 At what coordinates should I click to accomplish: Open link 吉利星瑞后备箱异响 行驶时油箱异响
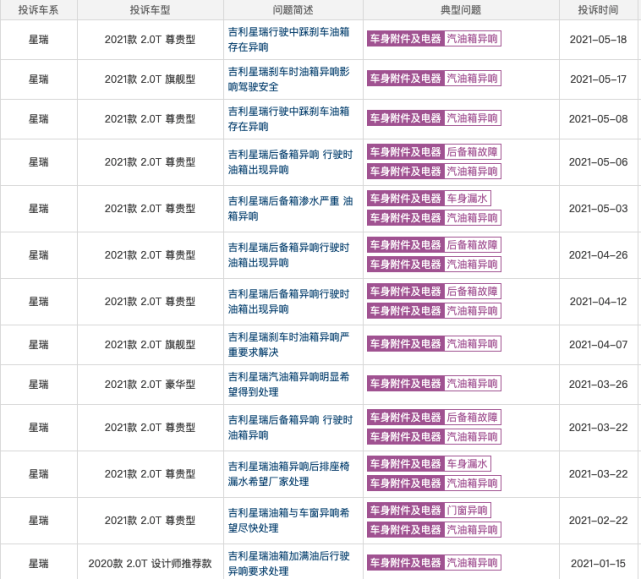(290, 427)
